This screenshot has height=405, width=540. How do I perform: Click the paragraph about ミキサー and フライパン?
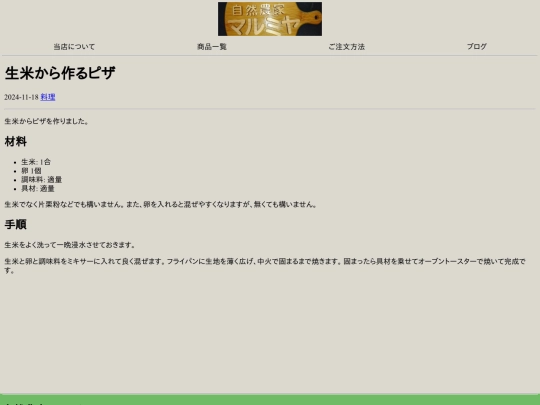(265, 266)
